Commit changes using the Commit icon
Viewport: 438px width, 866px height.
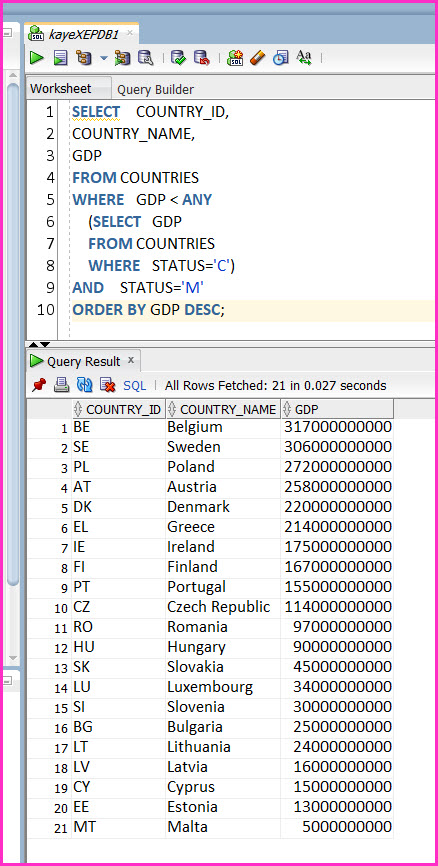(x=178, y=57)
